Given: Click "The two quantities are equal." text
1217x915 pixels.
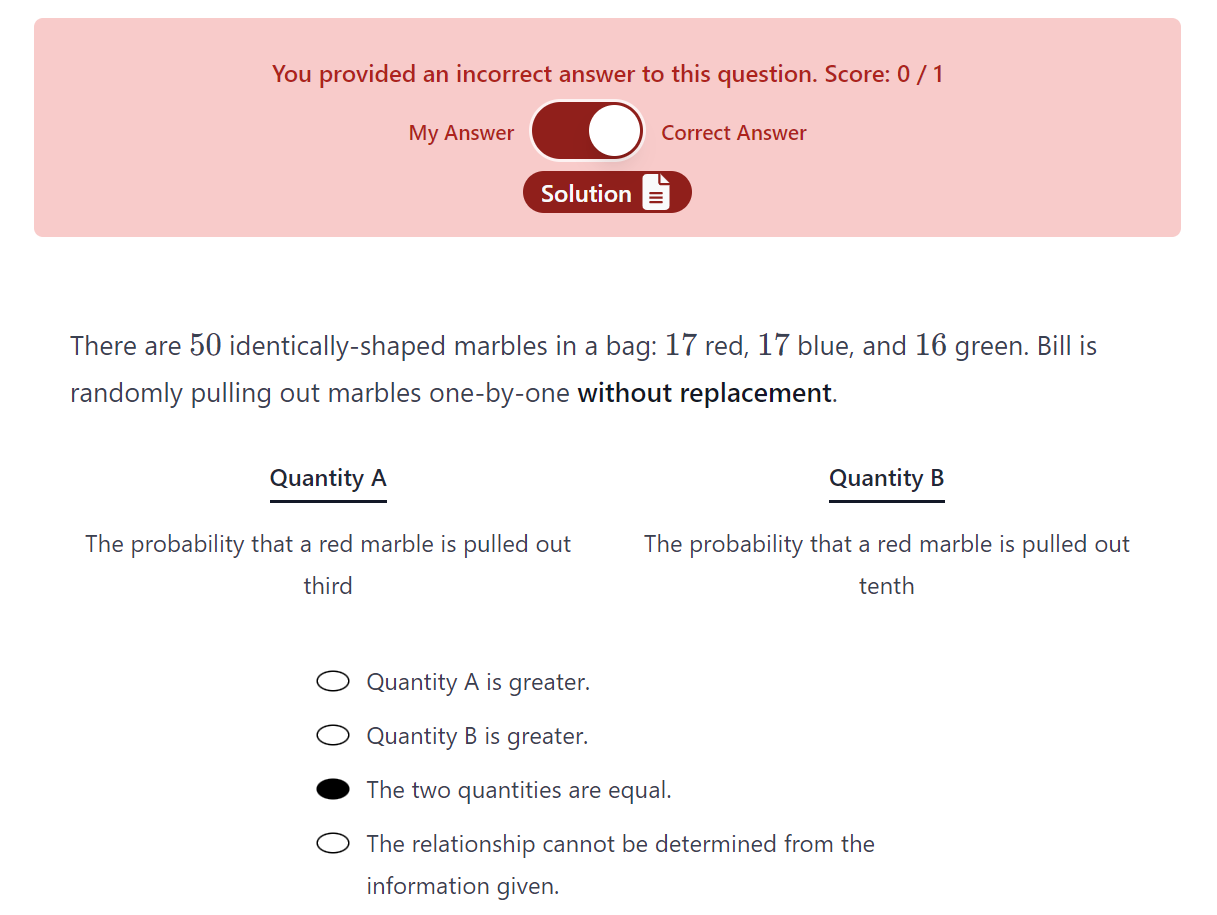Looking at the screenshot, I should click(x=519, y=790).
